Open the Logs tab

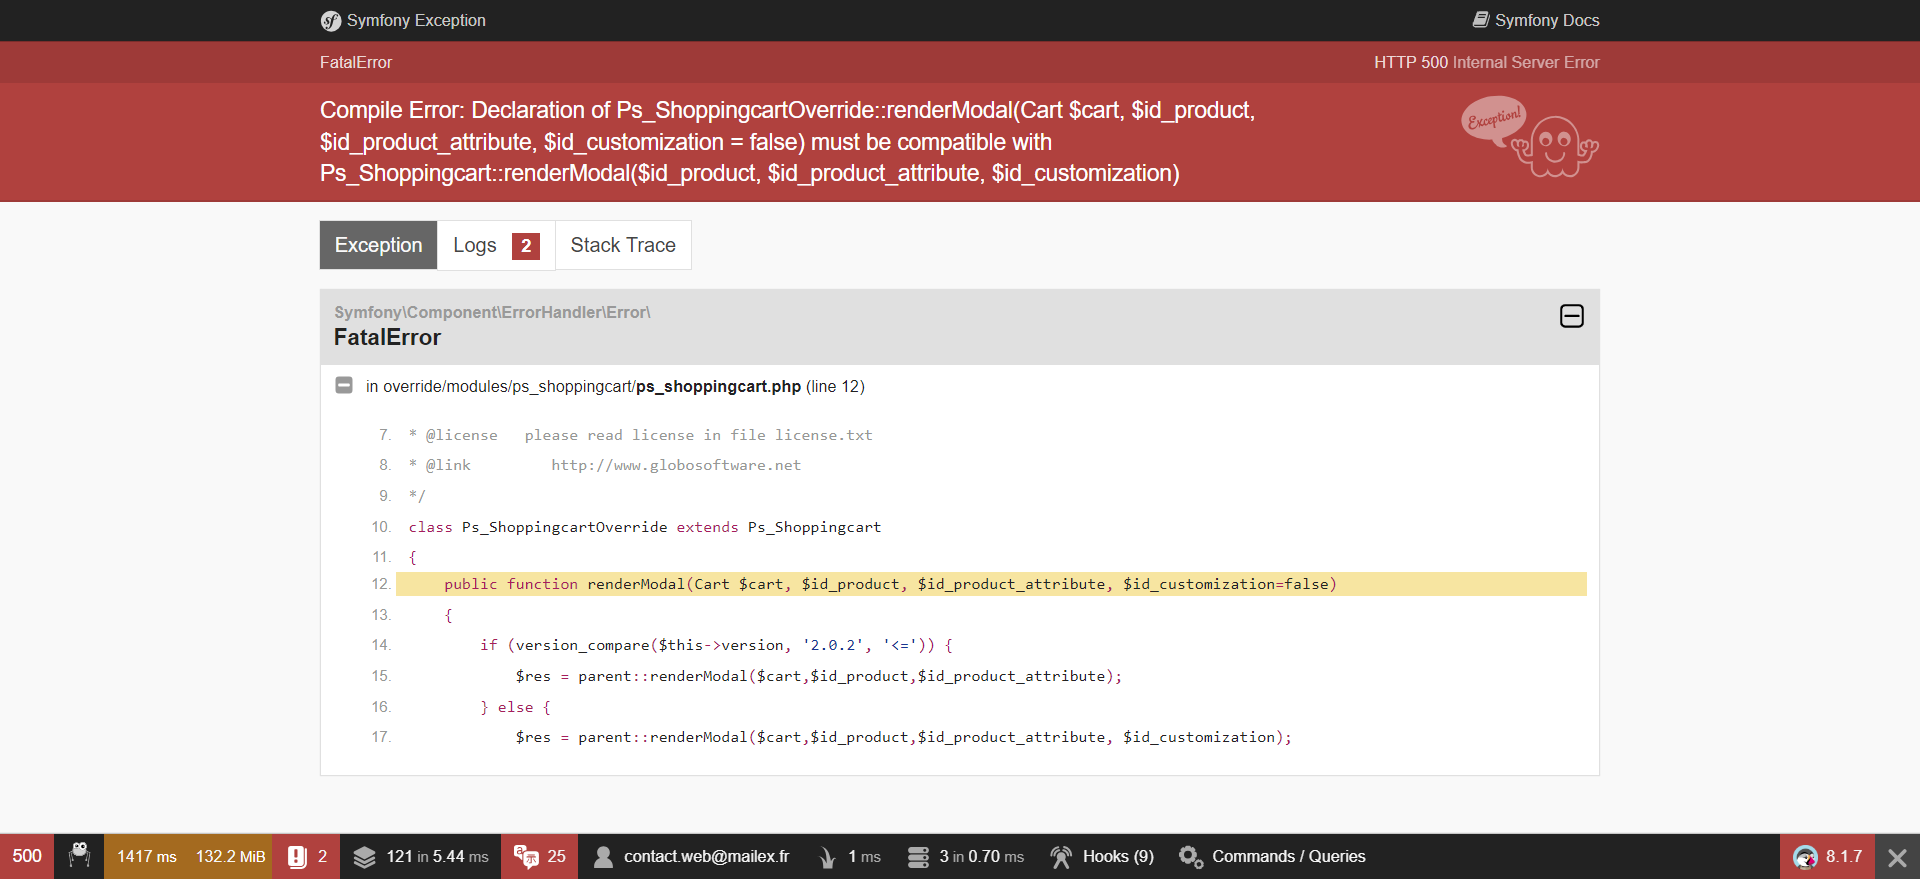click(x=496, y=245)
